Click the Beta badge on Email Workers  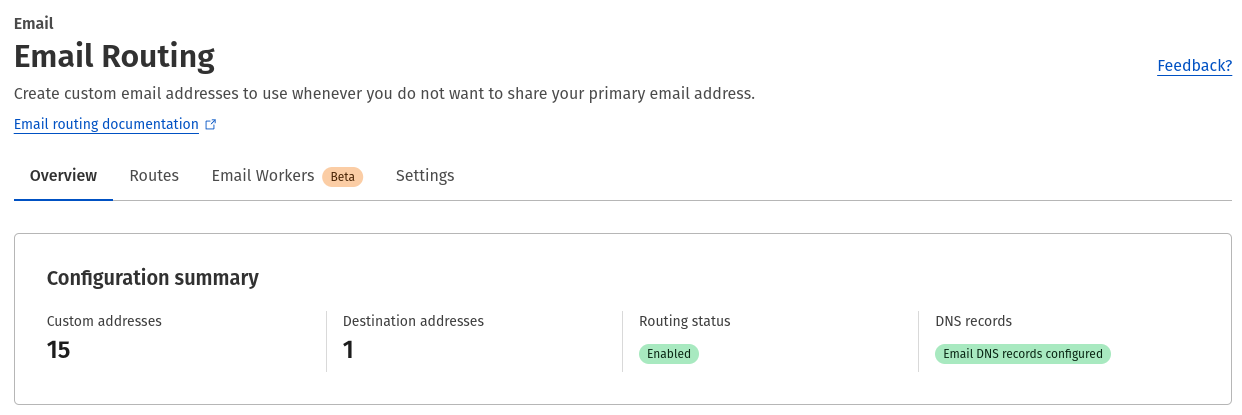tap(342, 177)
